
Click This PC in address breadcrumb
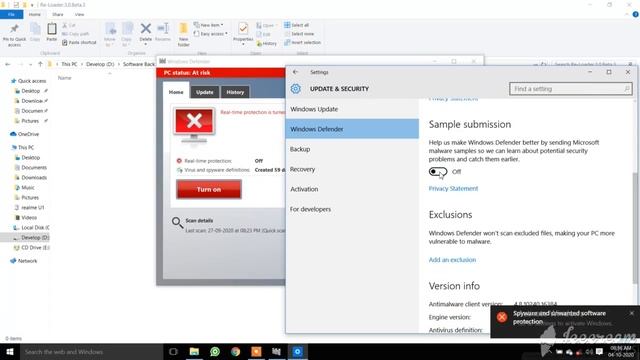pos(69,64)
